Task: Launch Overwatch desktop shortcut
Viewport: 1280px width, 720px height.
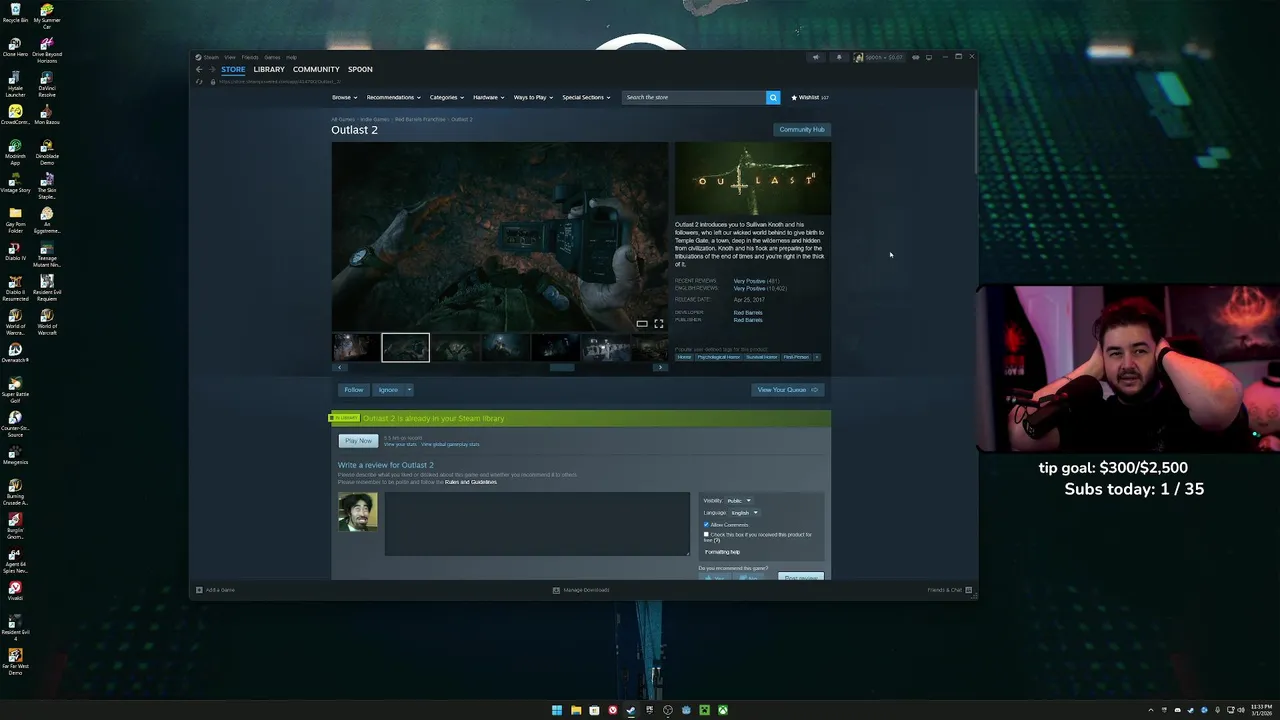Action: tap(15, 353)
